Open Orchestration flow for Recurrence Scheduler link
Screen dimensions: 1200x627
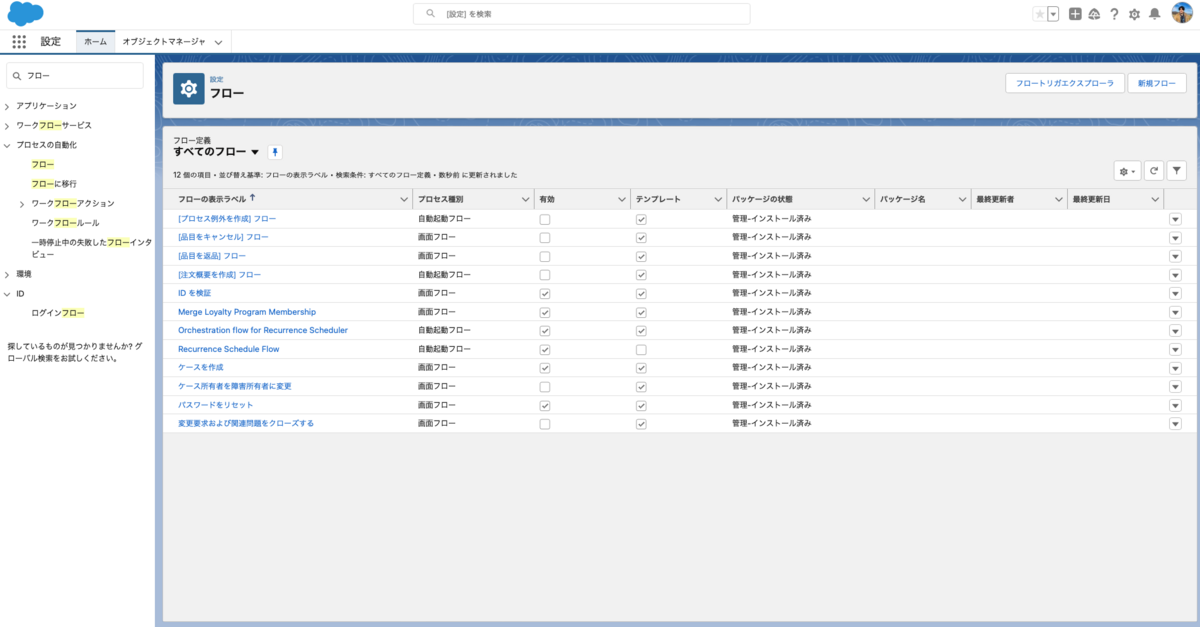(263, 330)
